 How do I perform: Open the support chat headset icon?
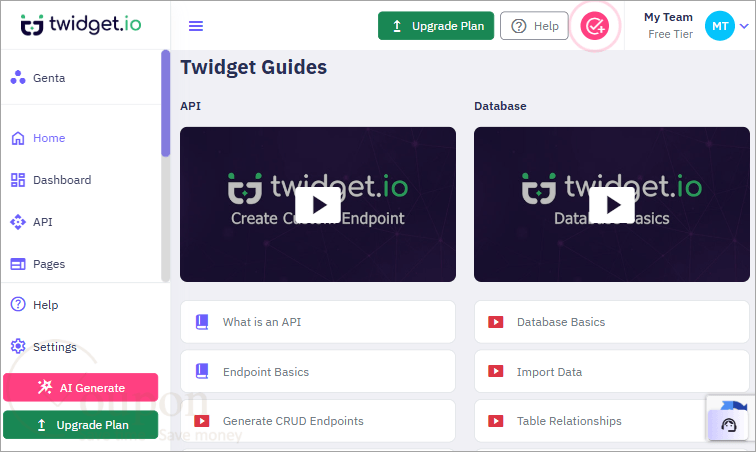[x=729, y=425]
